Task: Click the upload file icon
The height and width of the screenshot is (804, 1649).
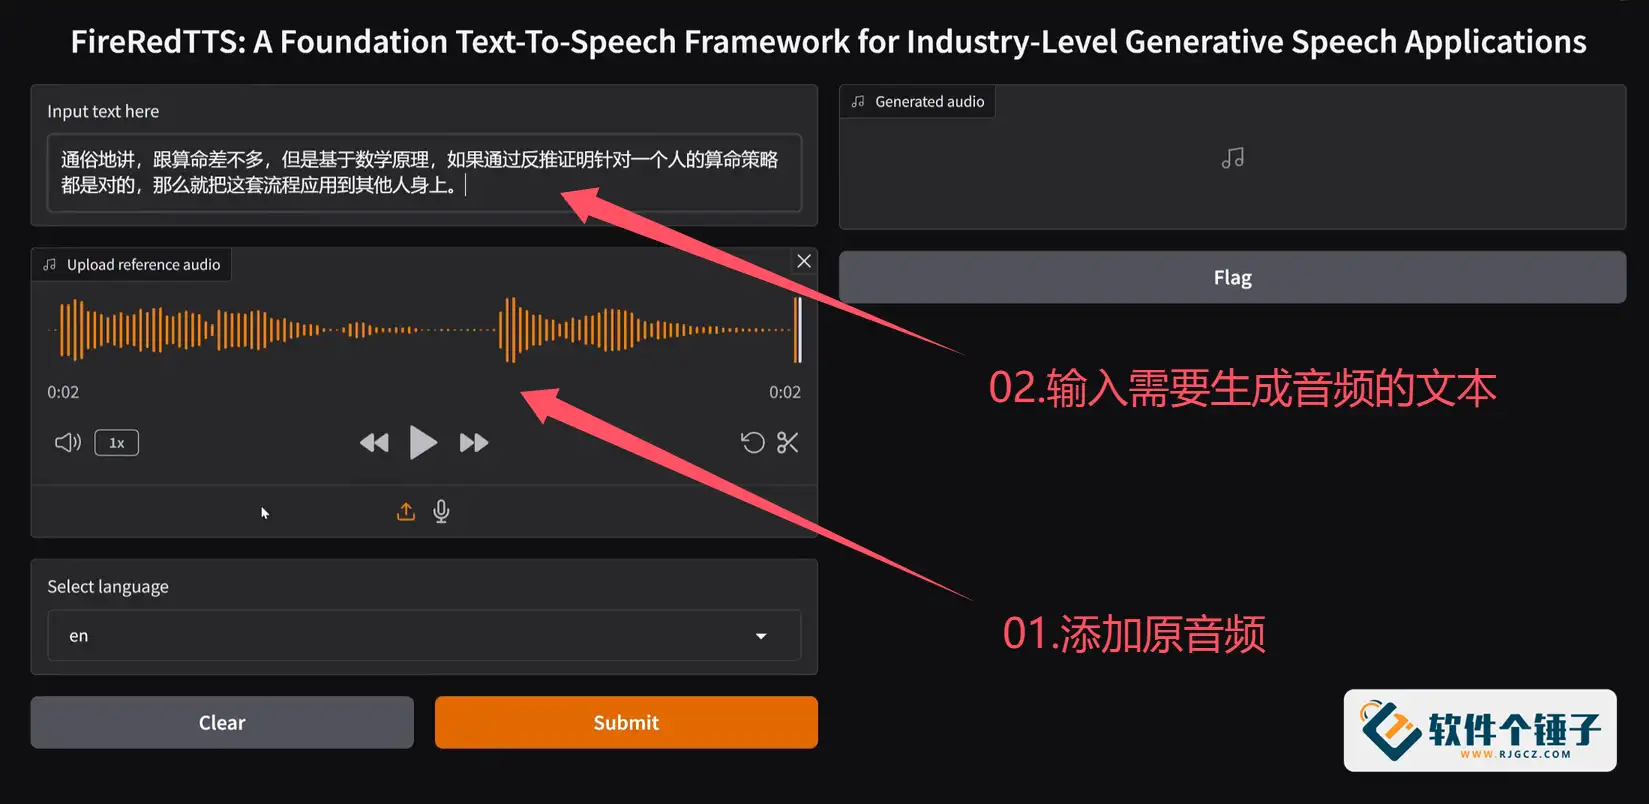Action: pos(406,512)
